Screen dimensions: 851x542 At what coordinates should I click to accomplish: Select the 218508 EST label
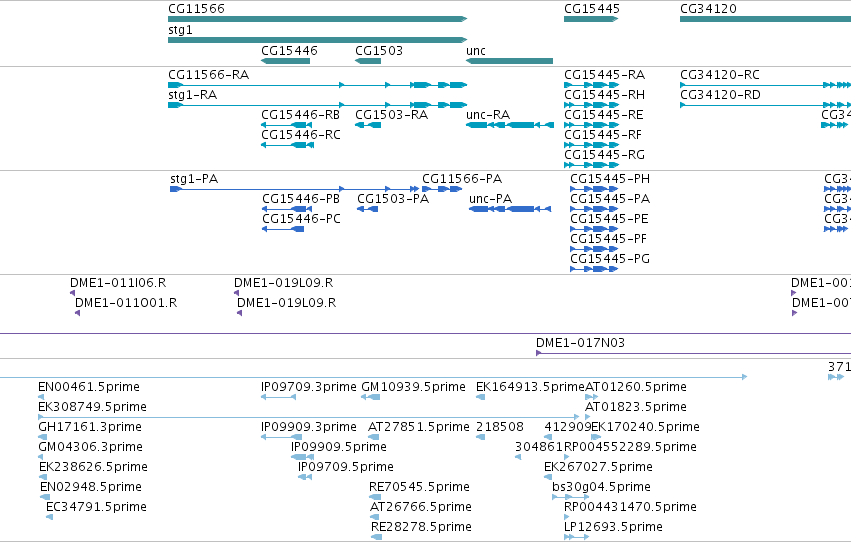point(500,428)
